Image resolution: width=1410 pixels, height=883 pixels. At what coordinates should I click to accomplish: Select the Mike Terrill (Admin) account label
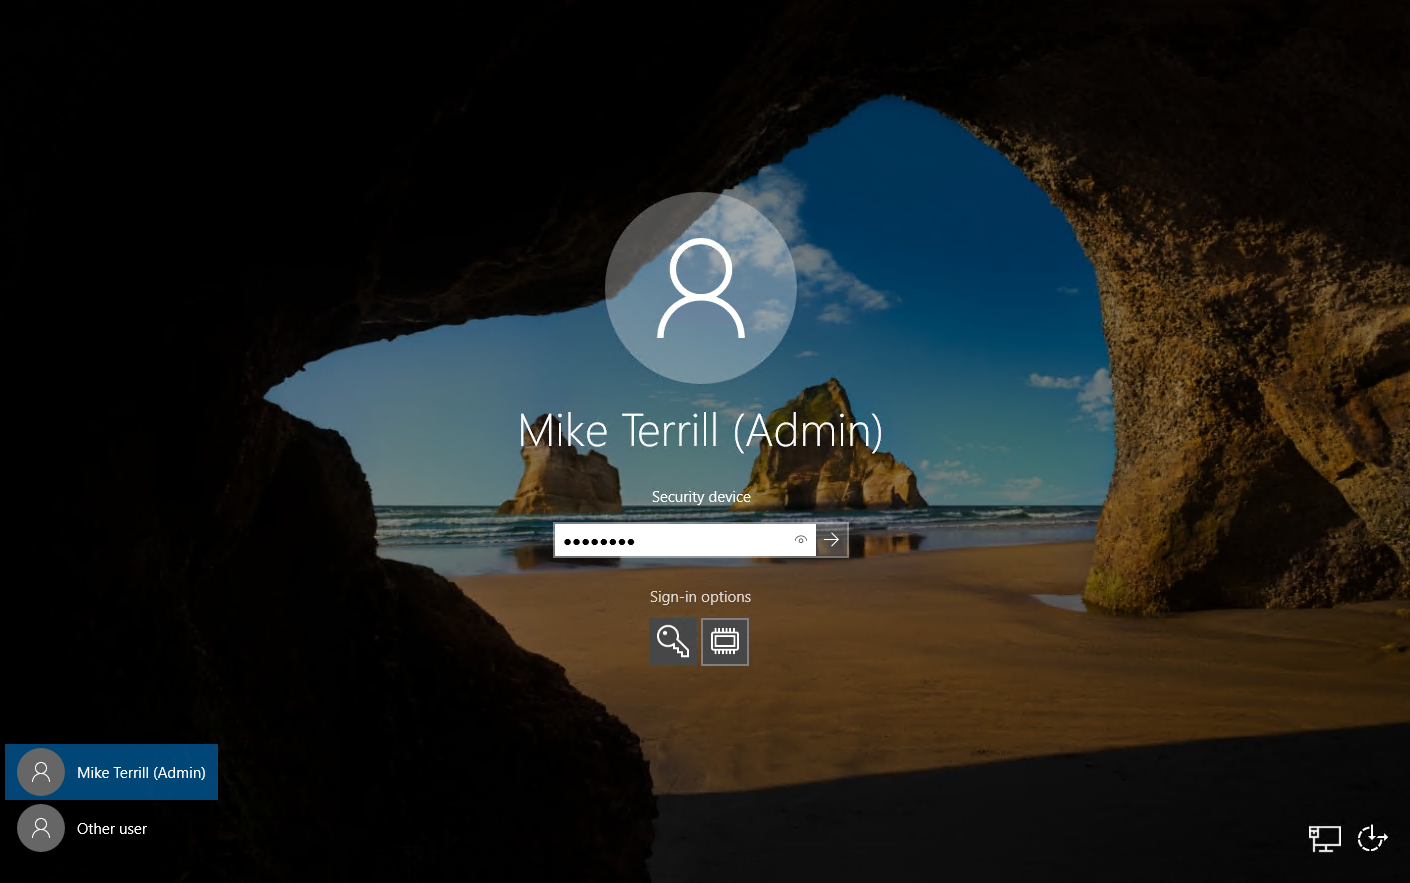[141, 773]
